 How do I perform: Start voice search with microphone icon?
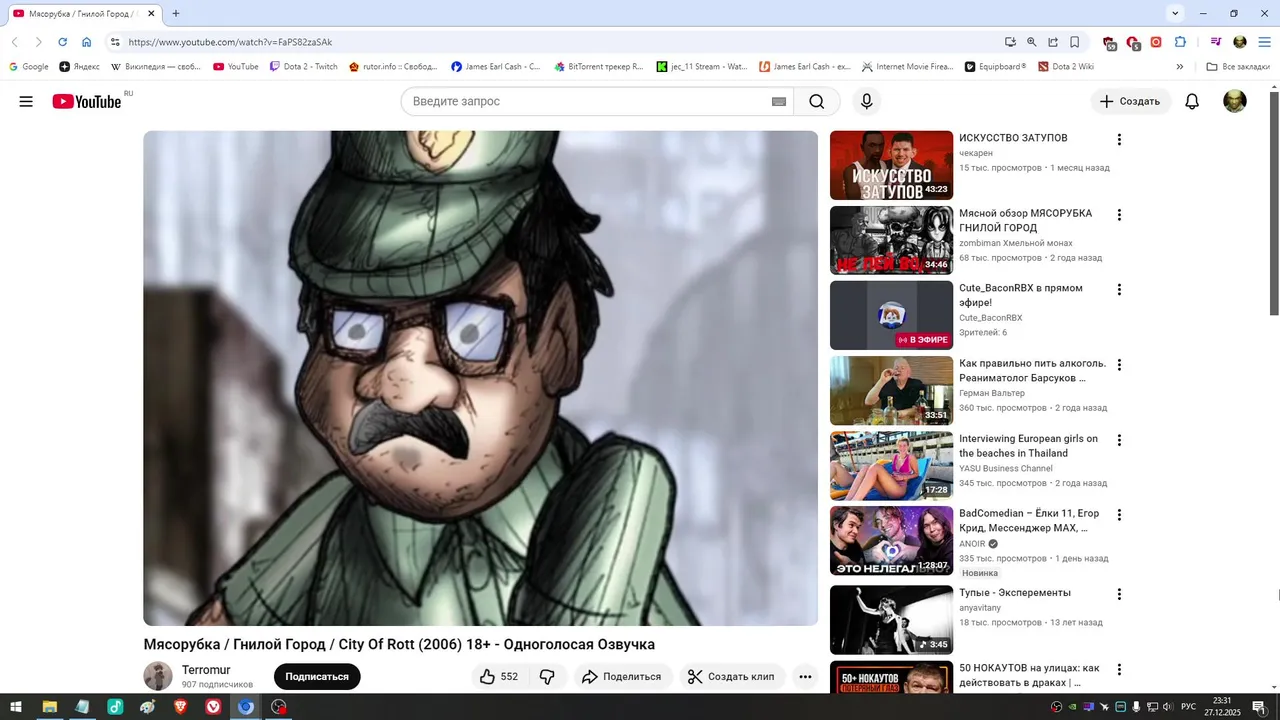tap(867, 101)
